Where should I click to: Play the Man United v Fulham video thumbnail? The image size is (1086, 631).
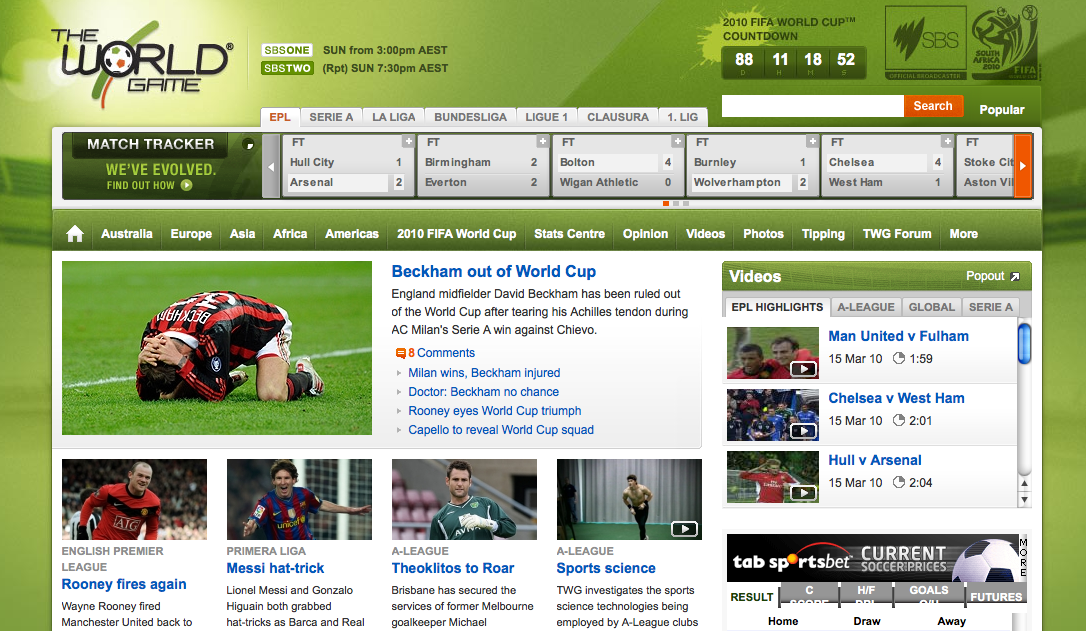772,353
